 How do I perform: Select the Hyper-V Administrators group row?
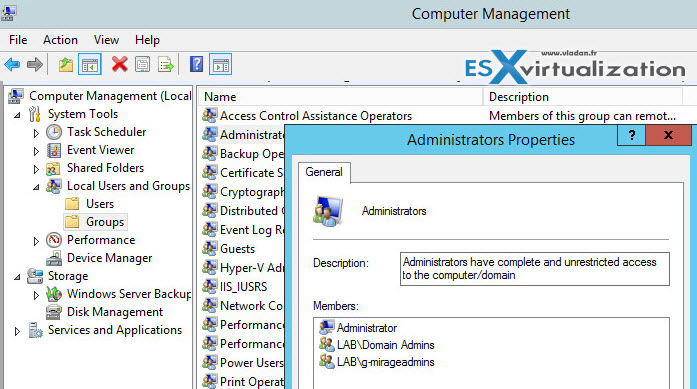pyautogui.click(x=252, y=268)
